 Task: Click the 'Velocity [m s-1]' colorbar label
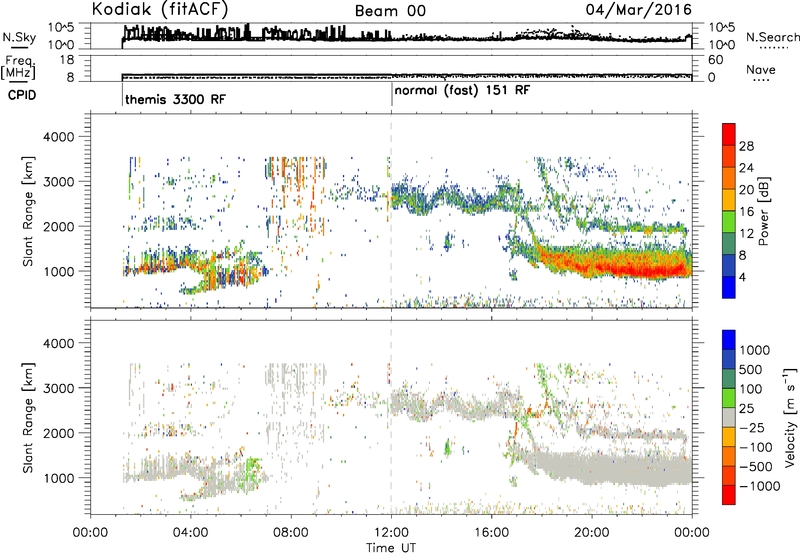(x=790, y=417)
